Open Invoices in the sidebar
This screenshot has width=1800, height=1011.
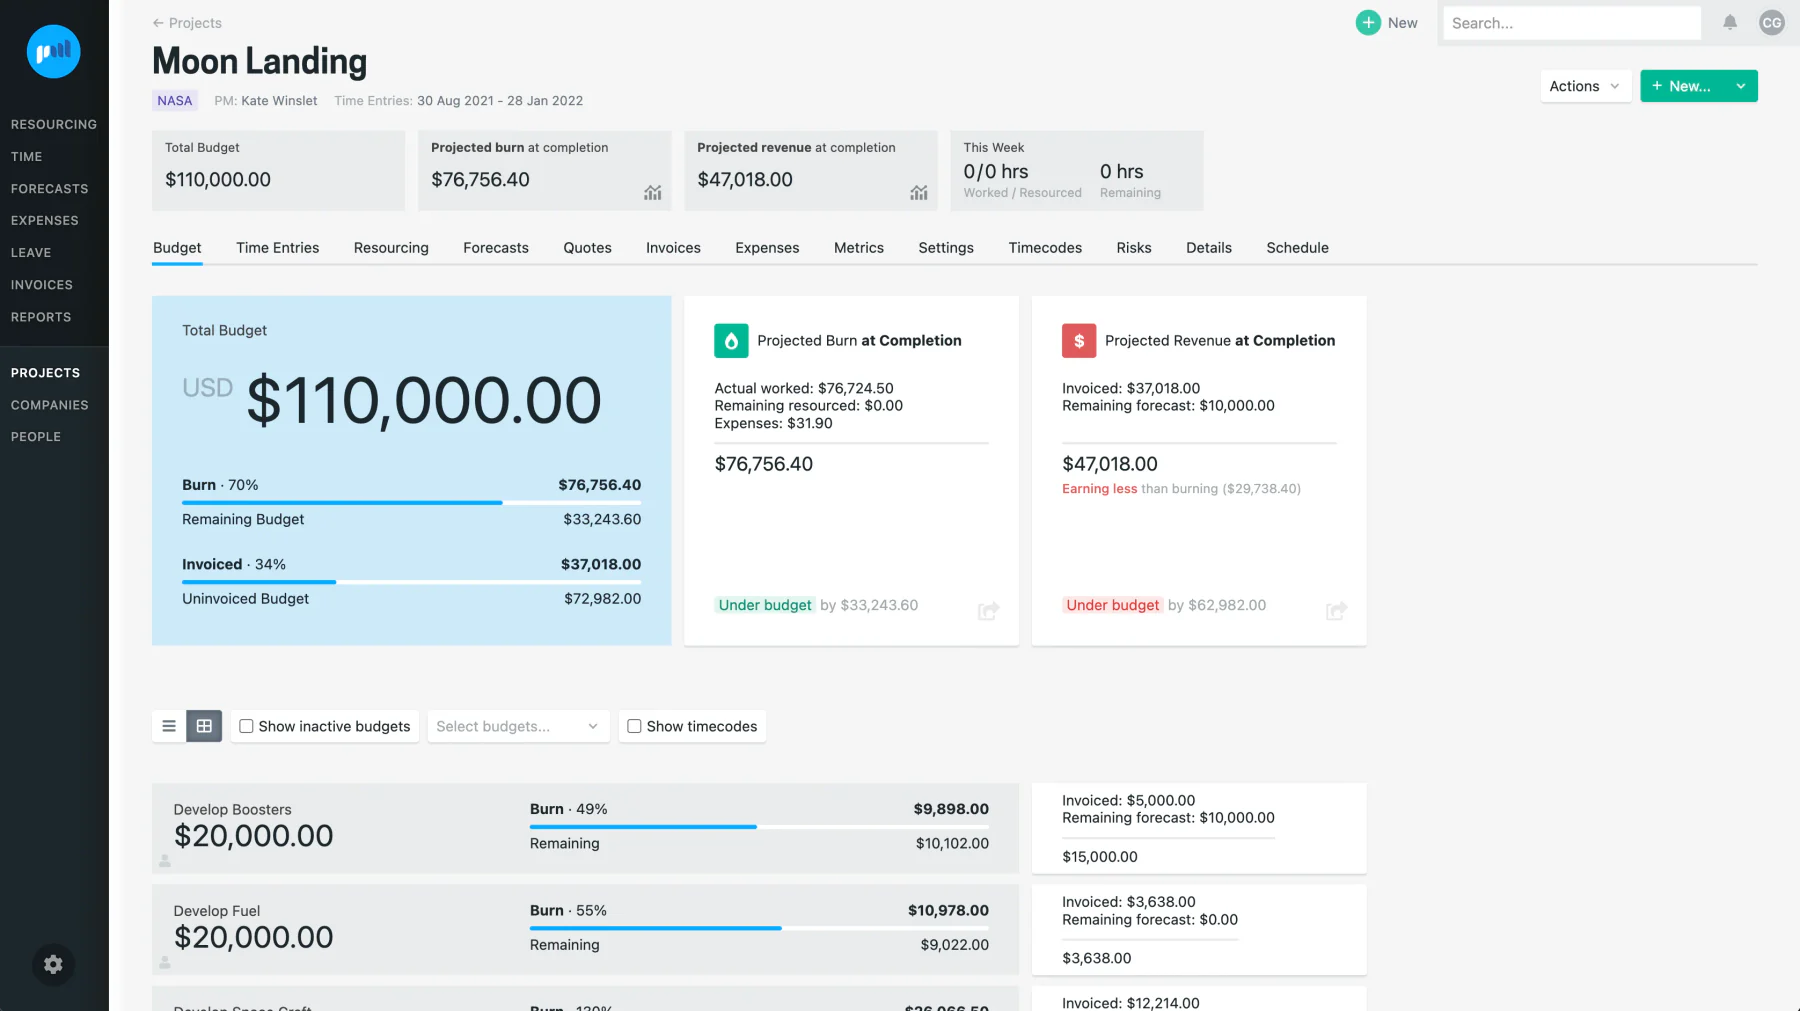42,284
